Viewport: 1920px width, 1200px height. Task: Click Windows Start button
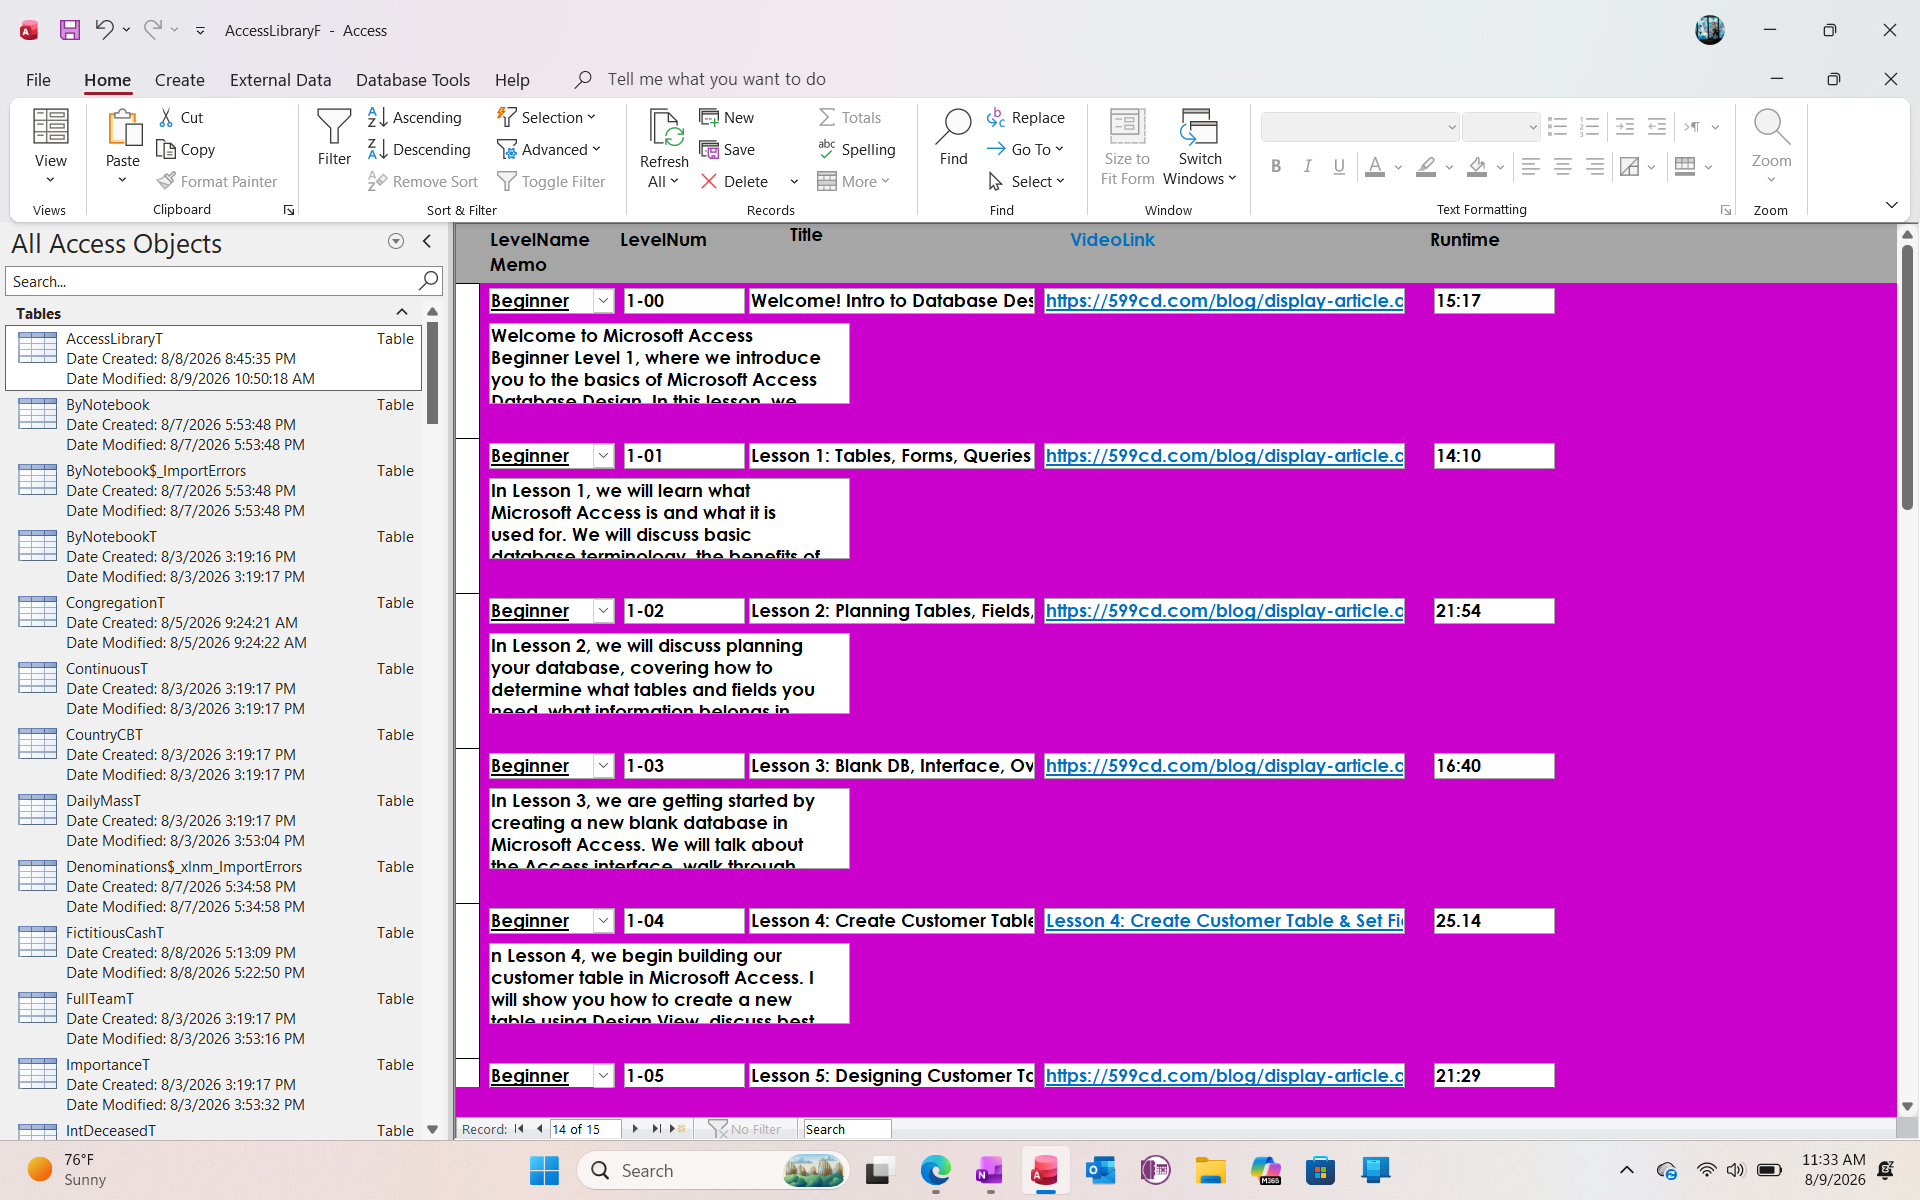coord(544,1170)
